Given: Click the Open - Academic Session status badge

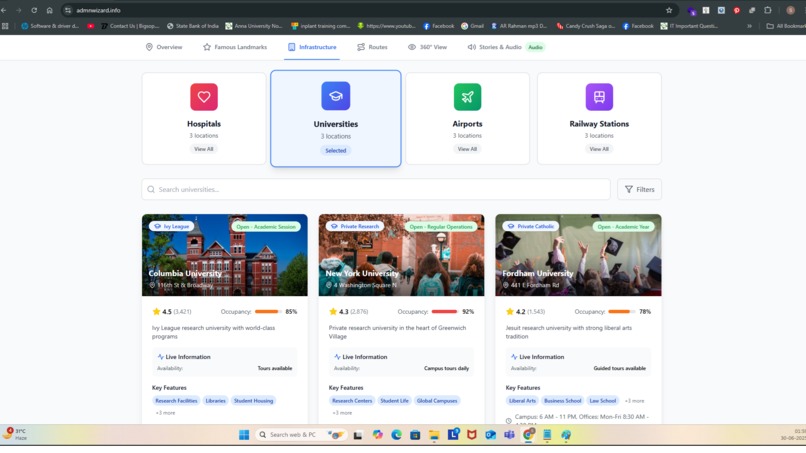Looking at the screenshot, I should pos(266,226).
